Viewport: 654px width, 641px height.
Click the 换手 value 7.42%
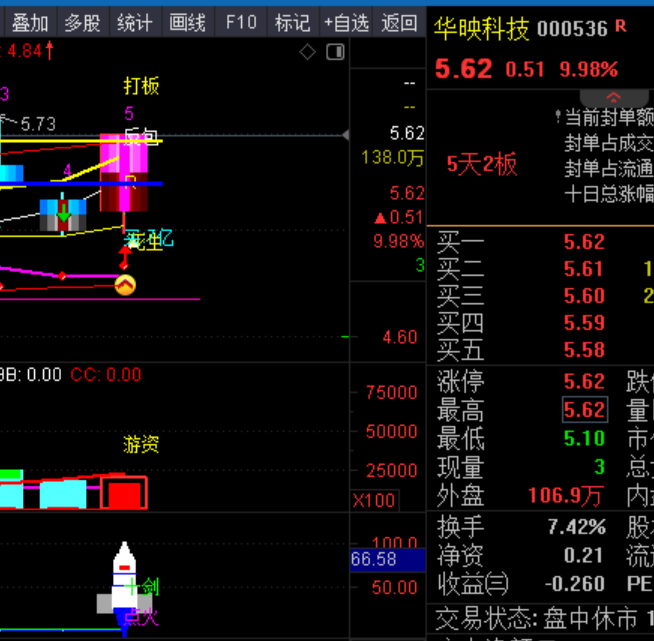pyautogui.click(x=577, y=527)
